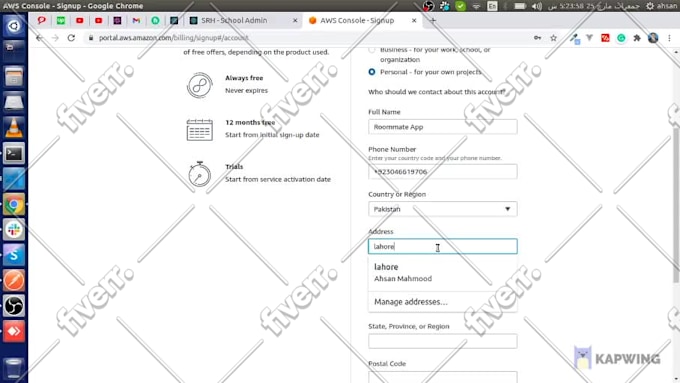The width and height of the screenshot is (680, 383).
Task: Open Slack from the dock
Action: coord(14,230)
